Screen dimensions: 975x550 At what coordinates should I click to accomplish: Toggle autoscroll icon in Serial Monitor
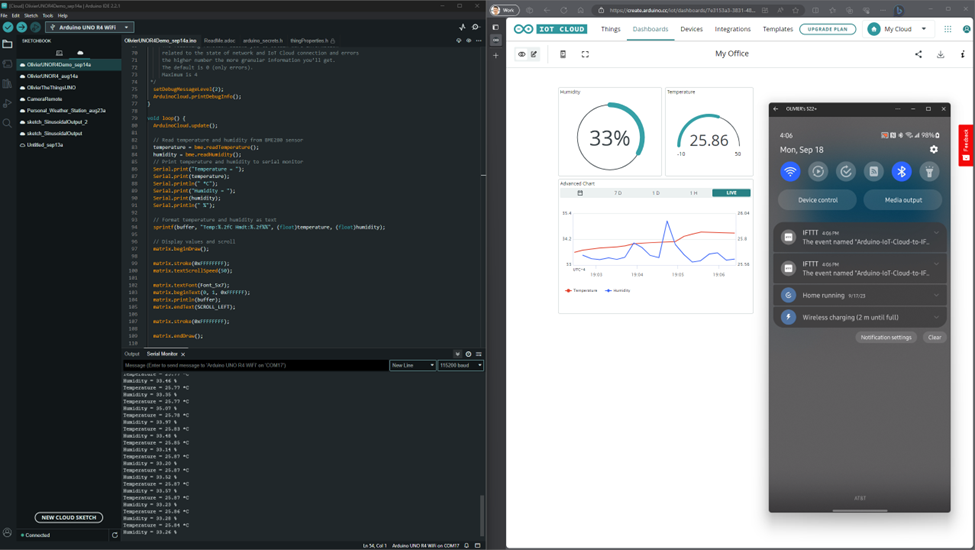[x=458, y=354]
